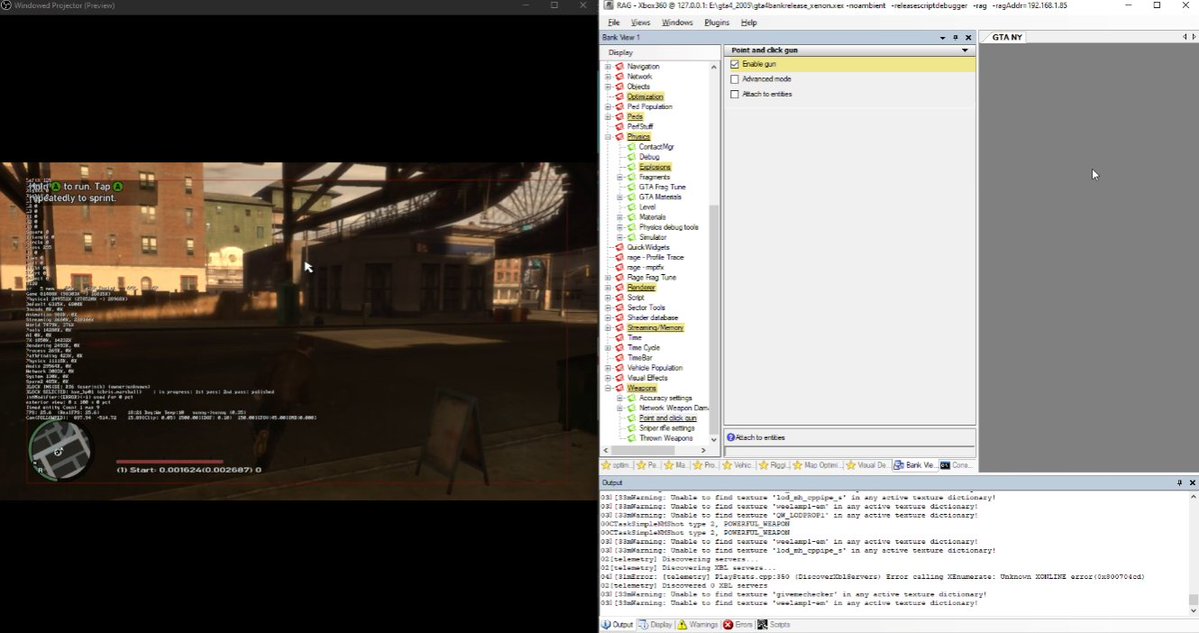Click the green widget icon beside ContactMgr
Viewport: 1199px width, 633px height.
pyautogui.click(x=632, y=147)
